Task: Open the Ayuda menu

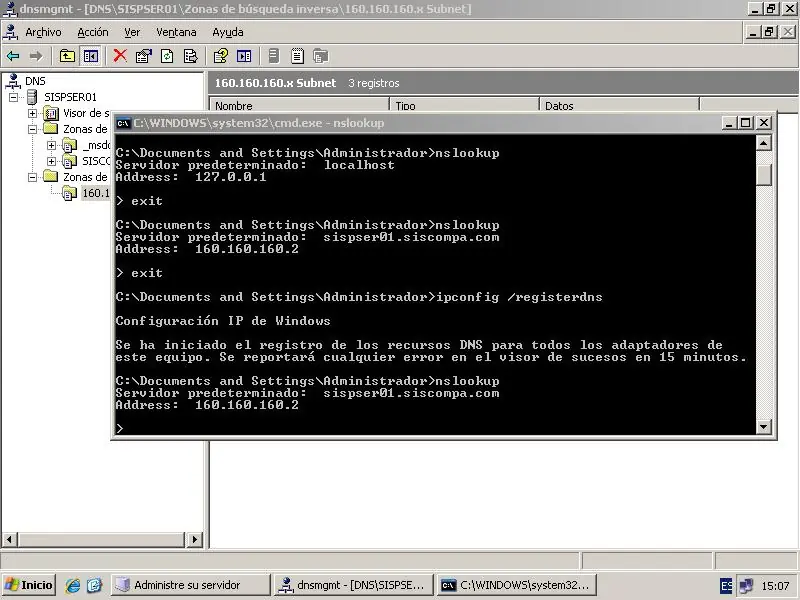Action: 228,32
